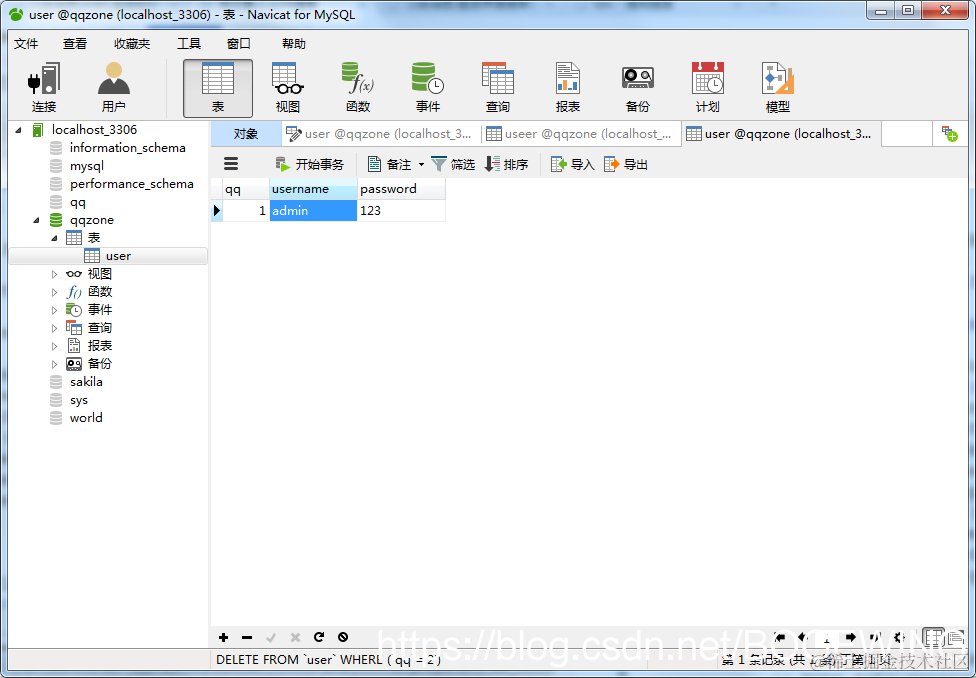Click the password column header
This screenshot has width=976, height=678.
pos(401,189)
